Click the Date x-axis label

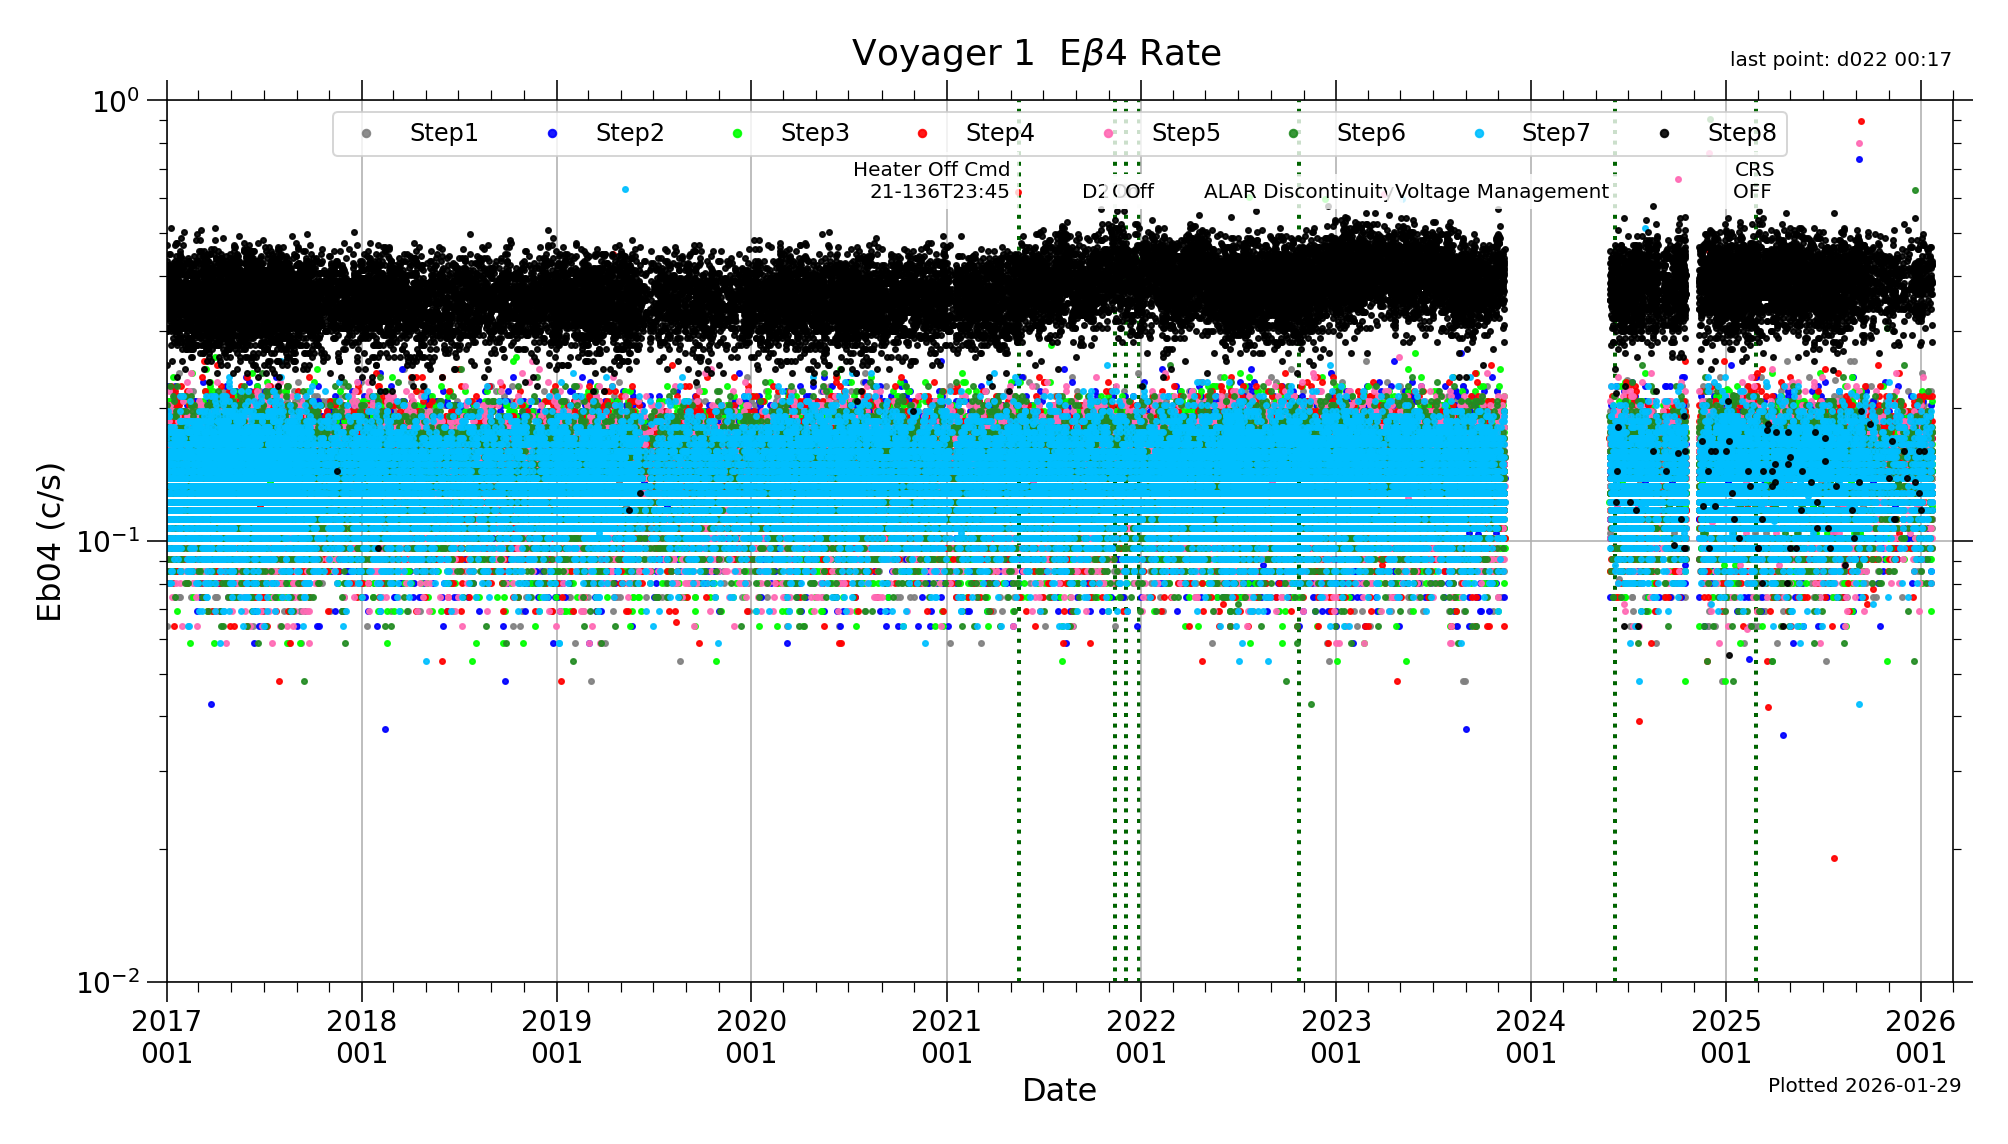pyautogui.click(x=1058, y=1090)
